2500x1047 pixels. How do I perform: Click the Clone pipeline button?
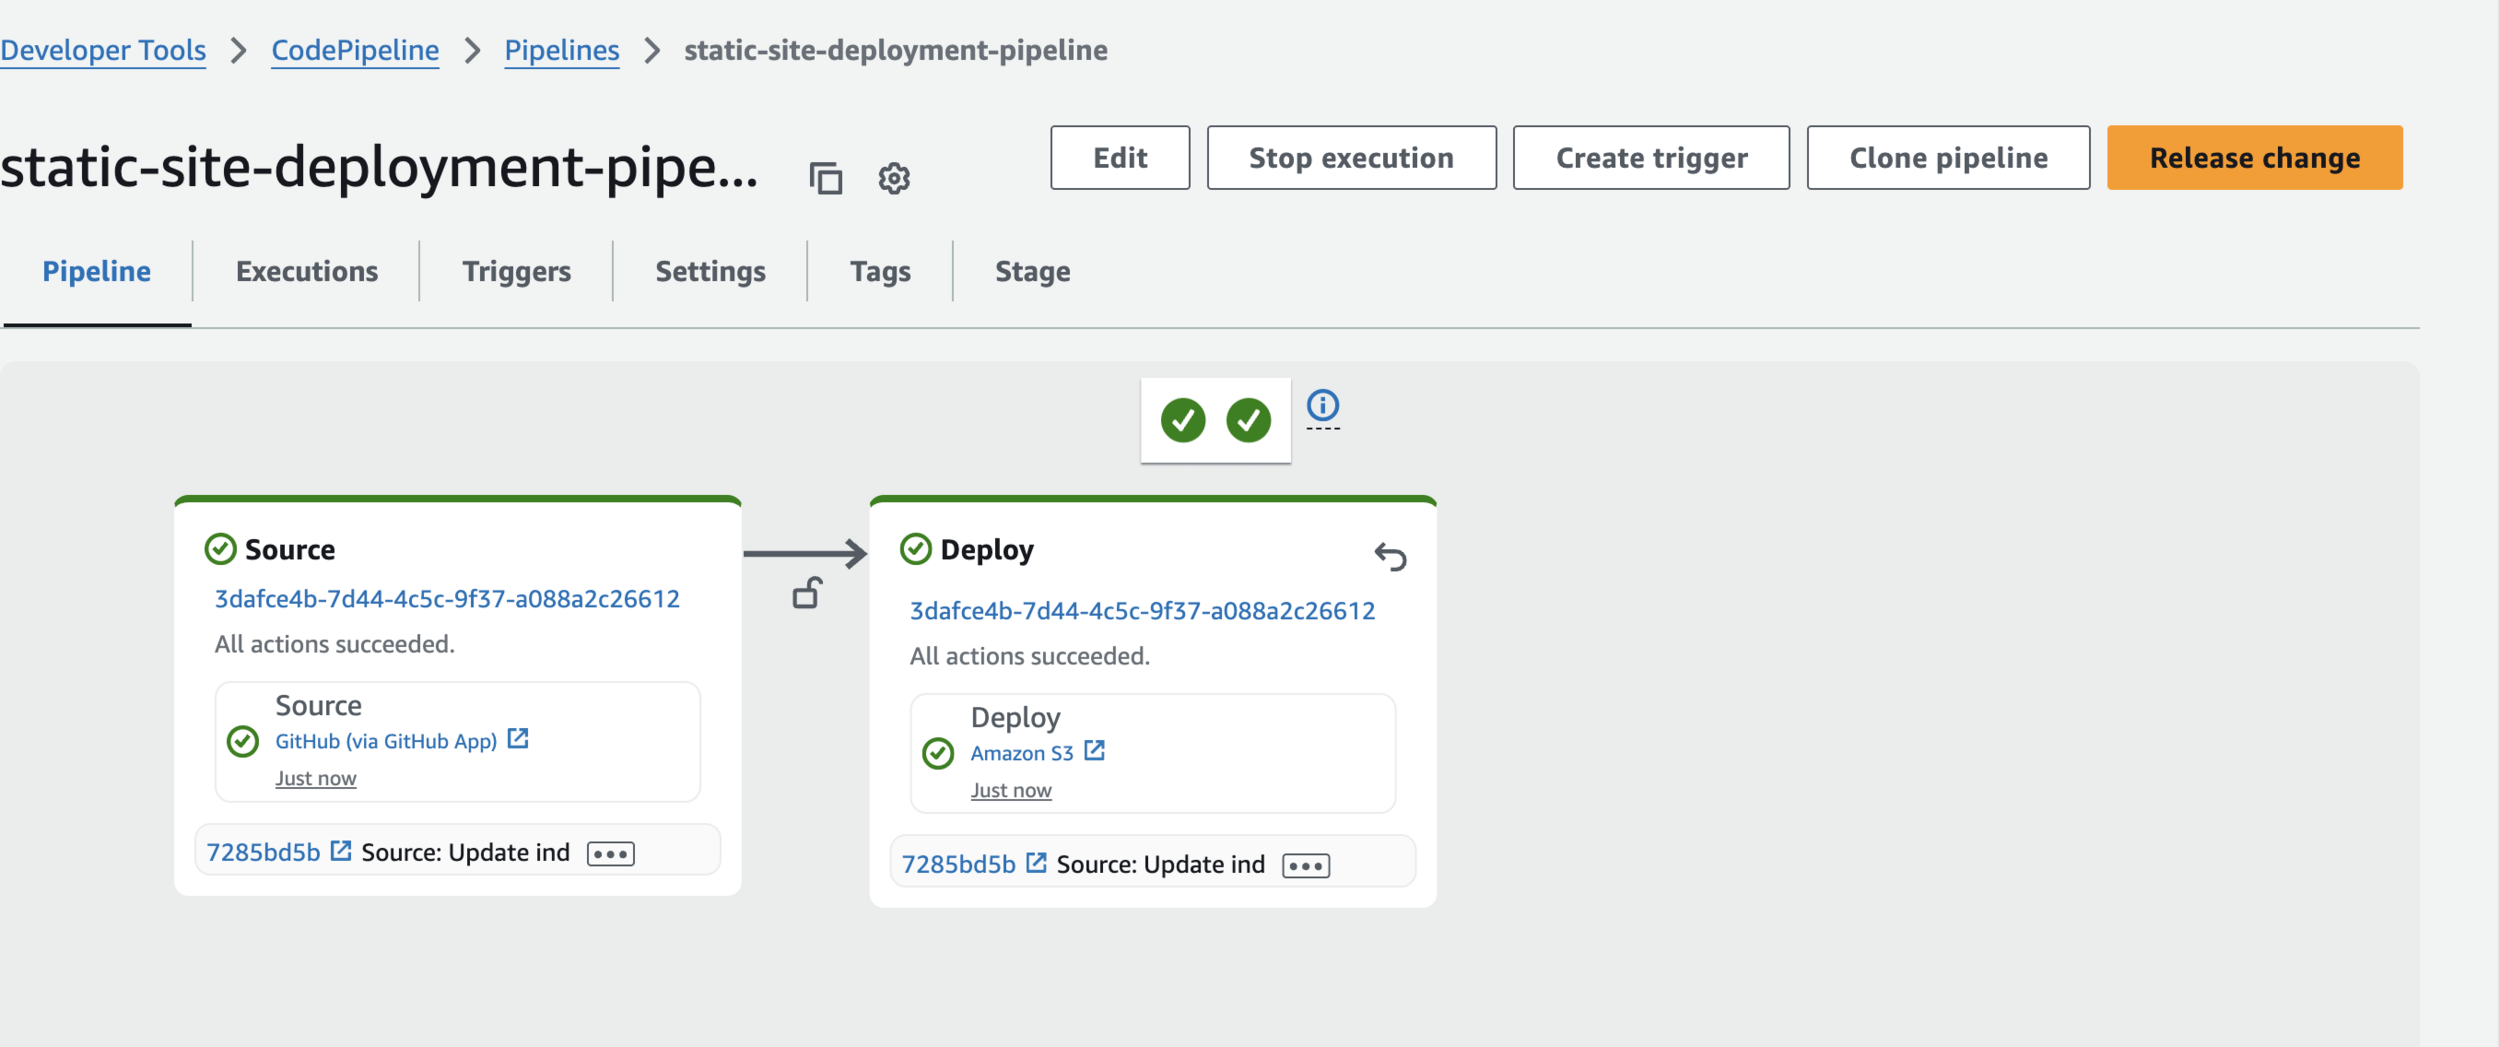coord(1949,158)
